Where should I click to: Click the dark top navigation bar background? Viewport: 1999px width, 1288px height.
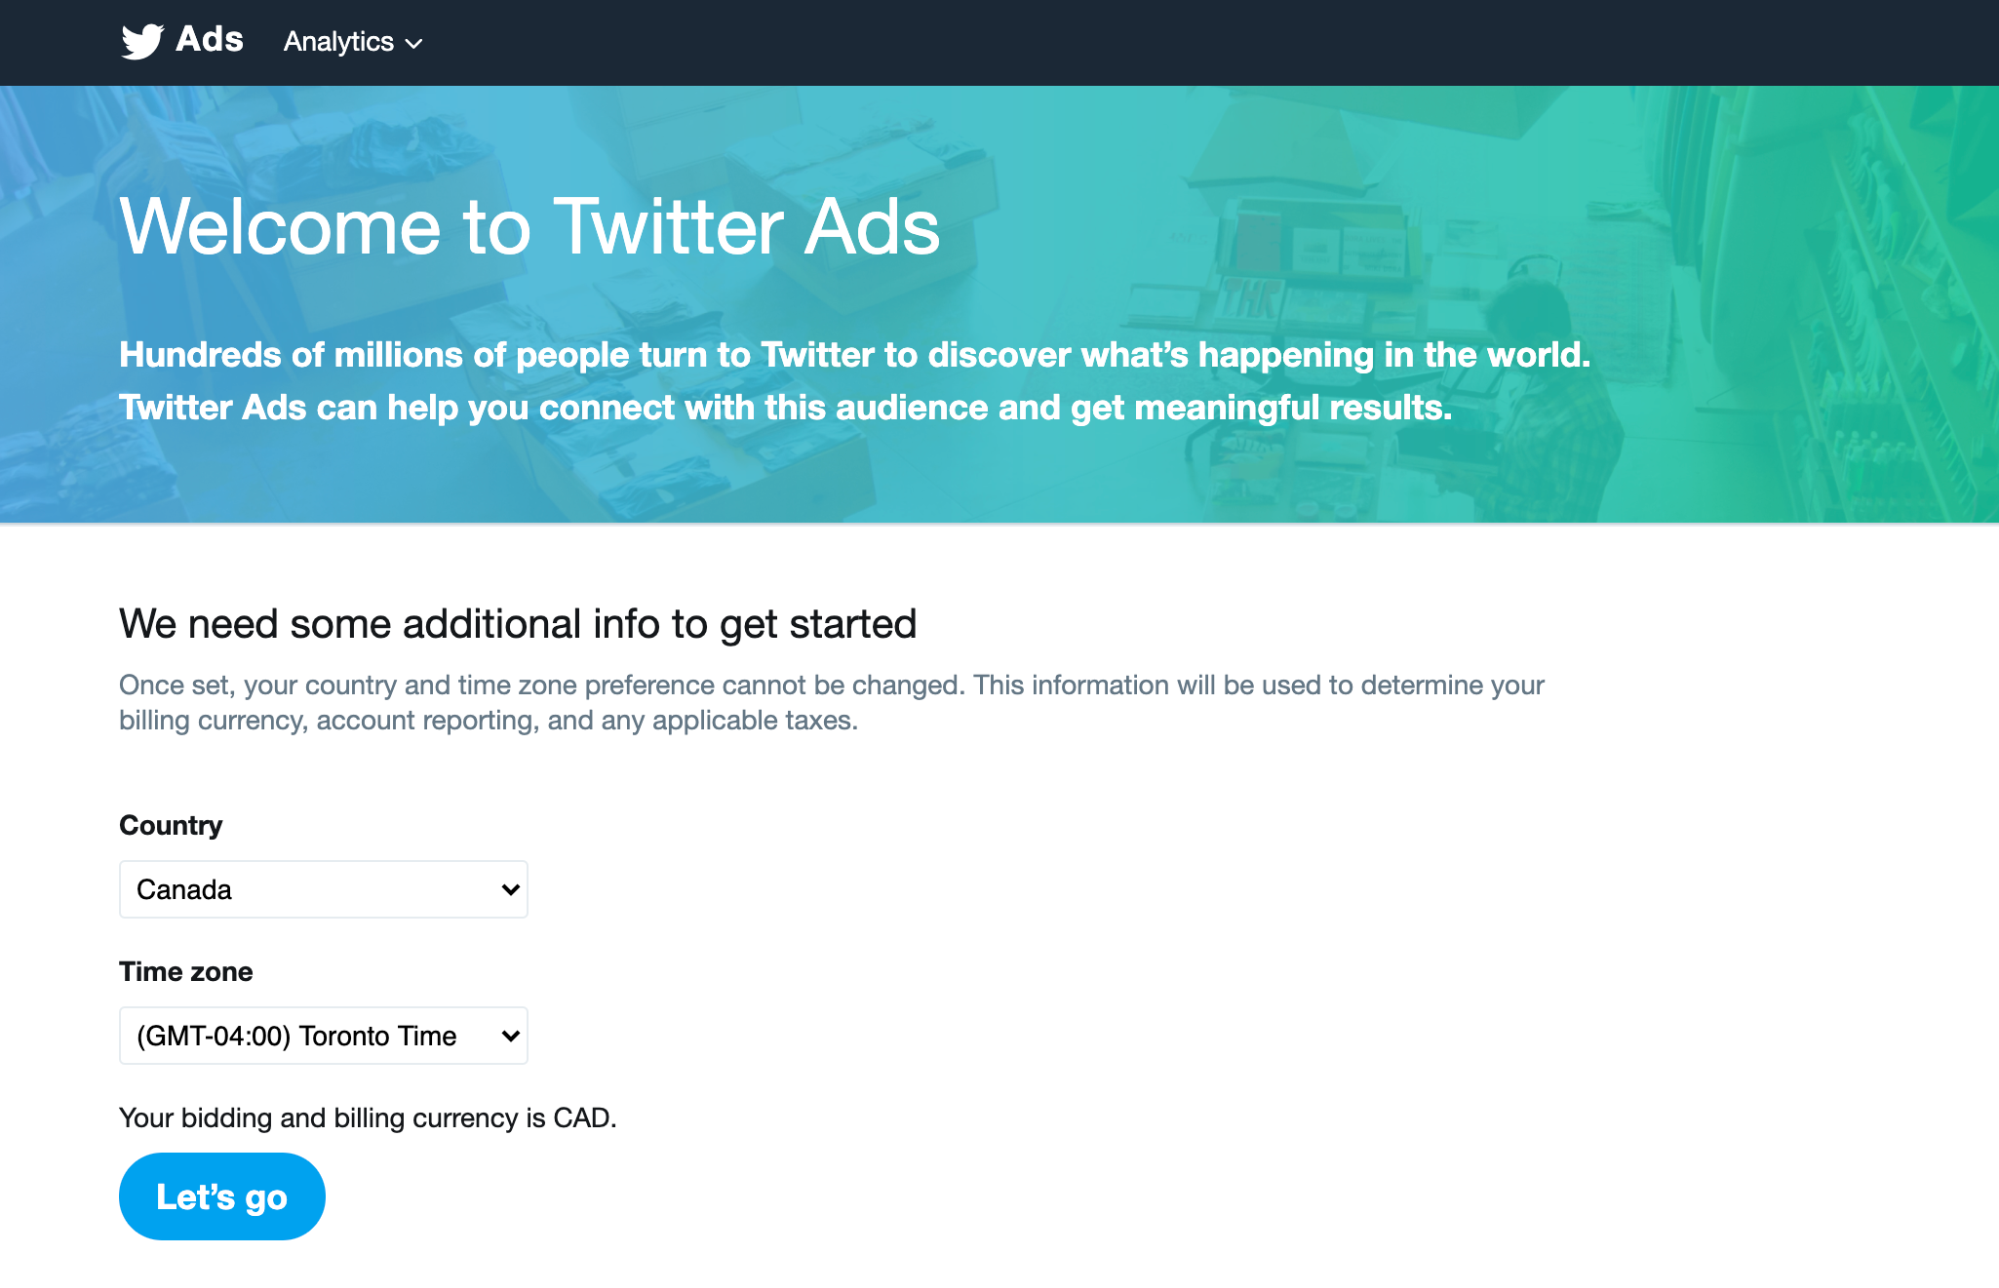click(x=1200, y=42)
